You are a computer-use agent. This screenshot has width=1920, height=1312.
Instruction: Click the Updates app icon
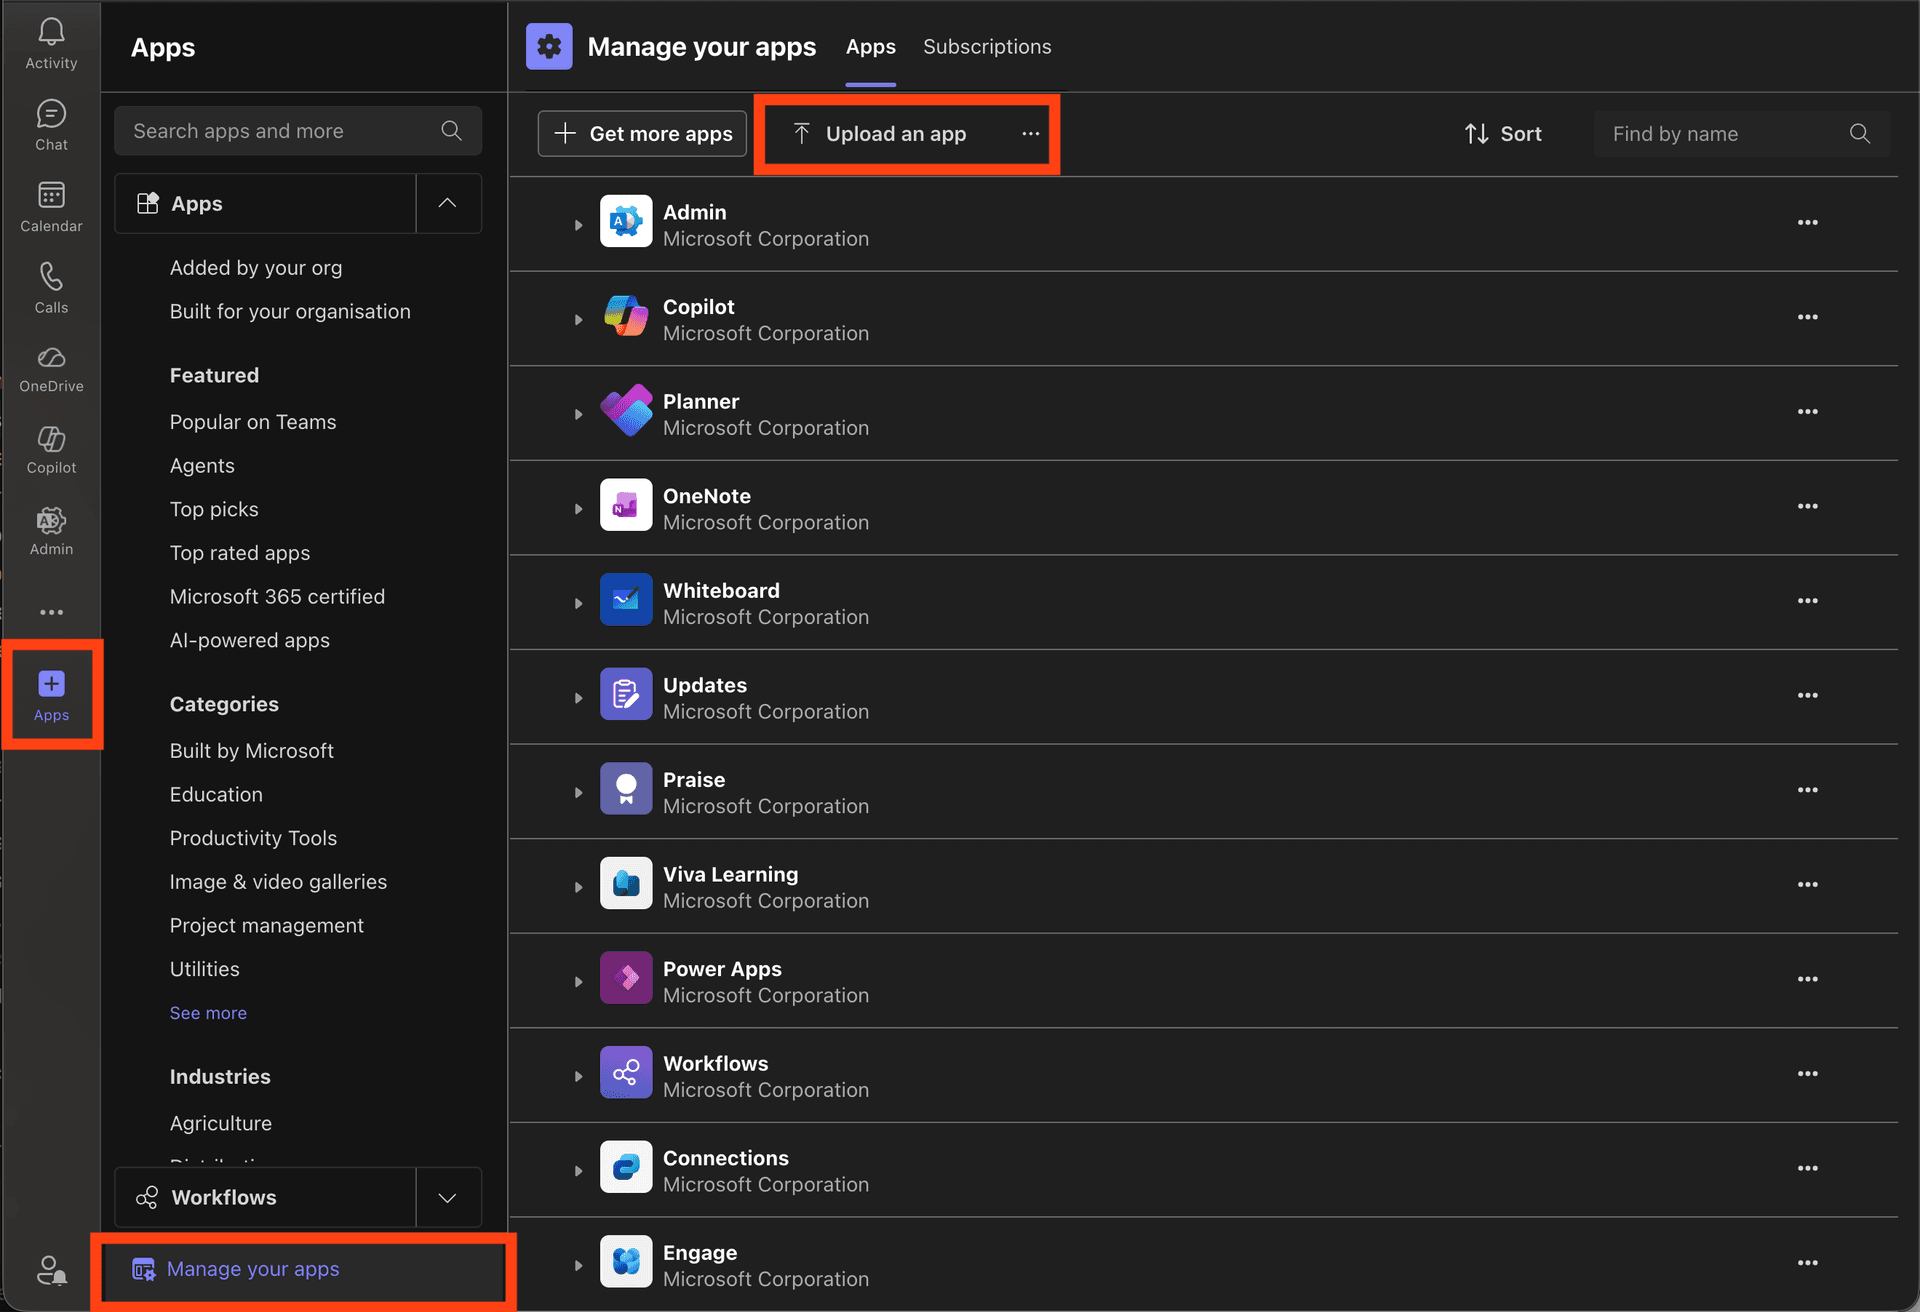coord(626,694)
